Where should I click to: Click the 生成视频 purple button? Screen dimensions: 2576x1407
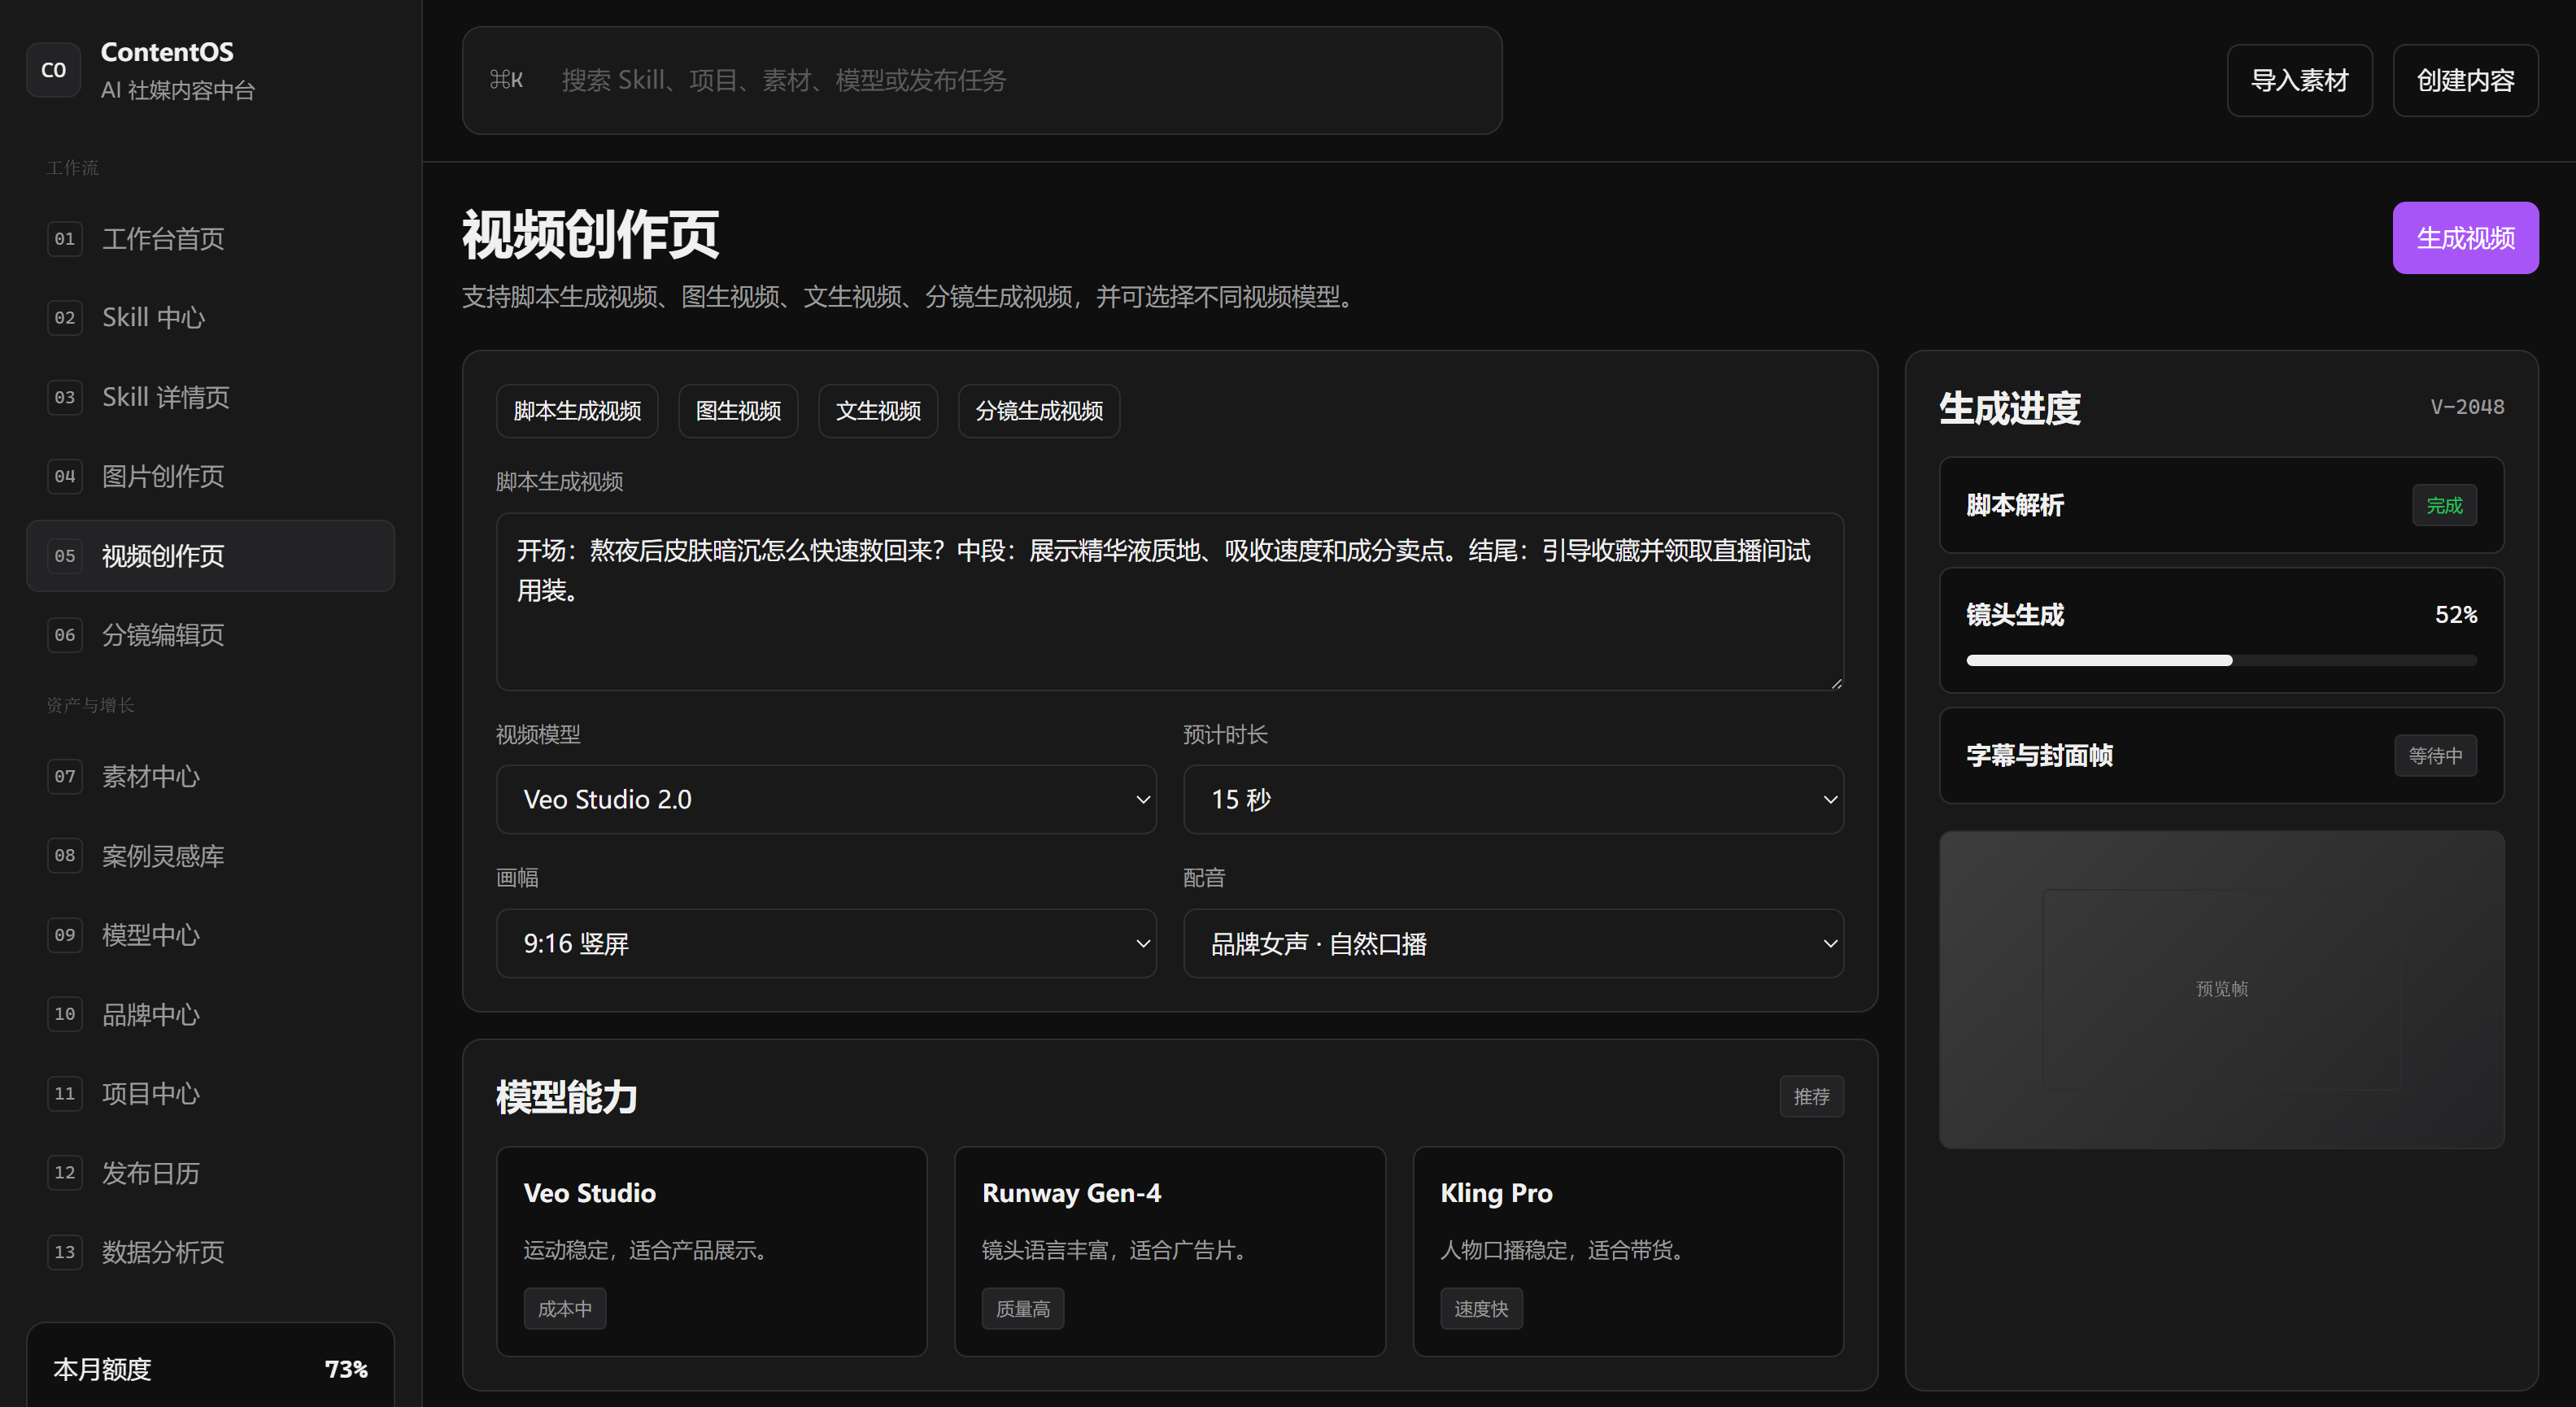coord(2465,238)
